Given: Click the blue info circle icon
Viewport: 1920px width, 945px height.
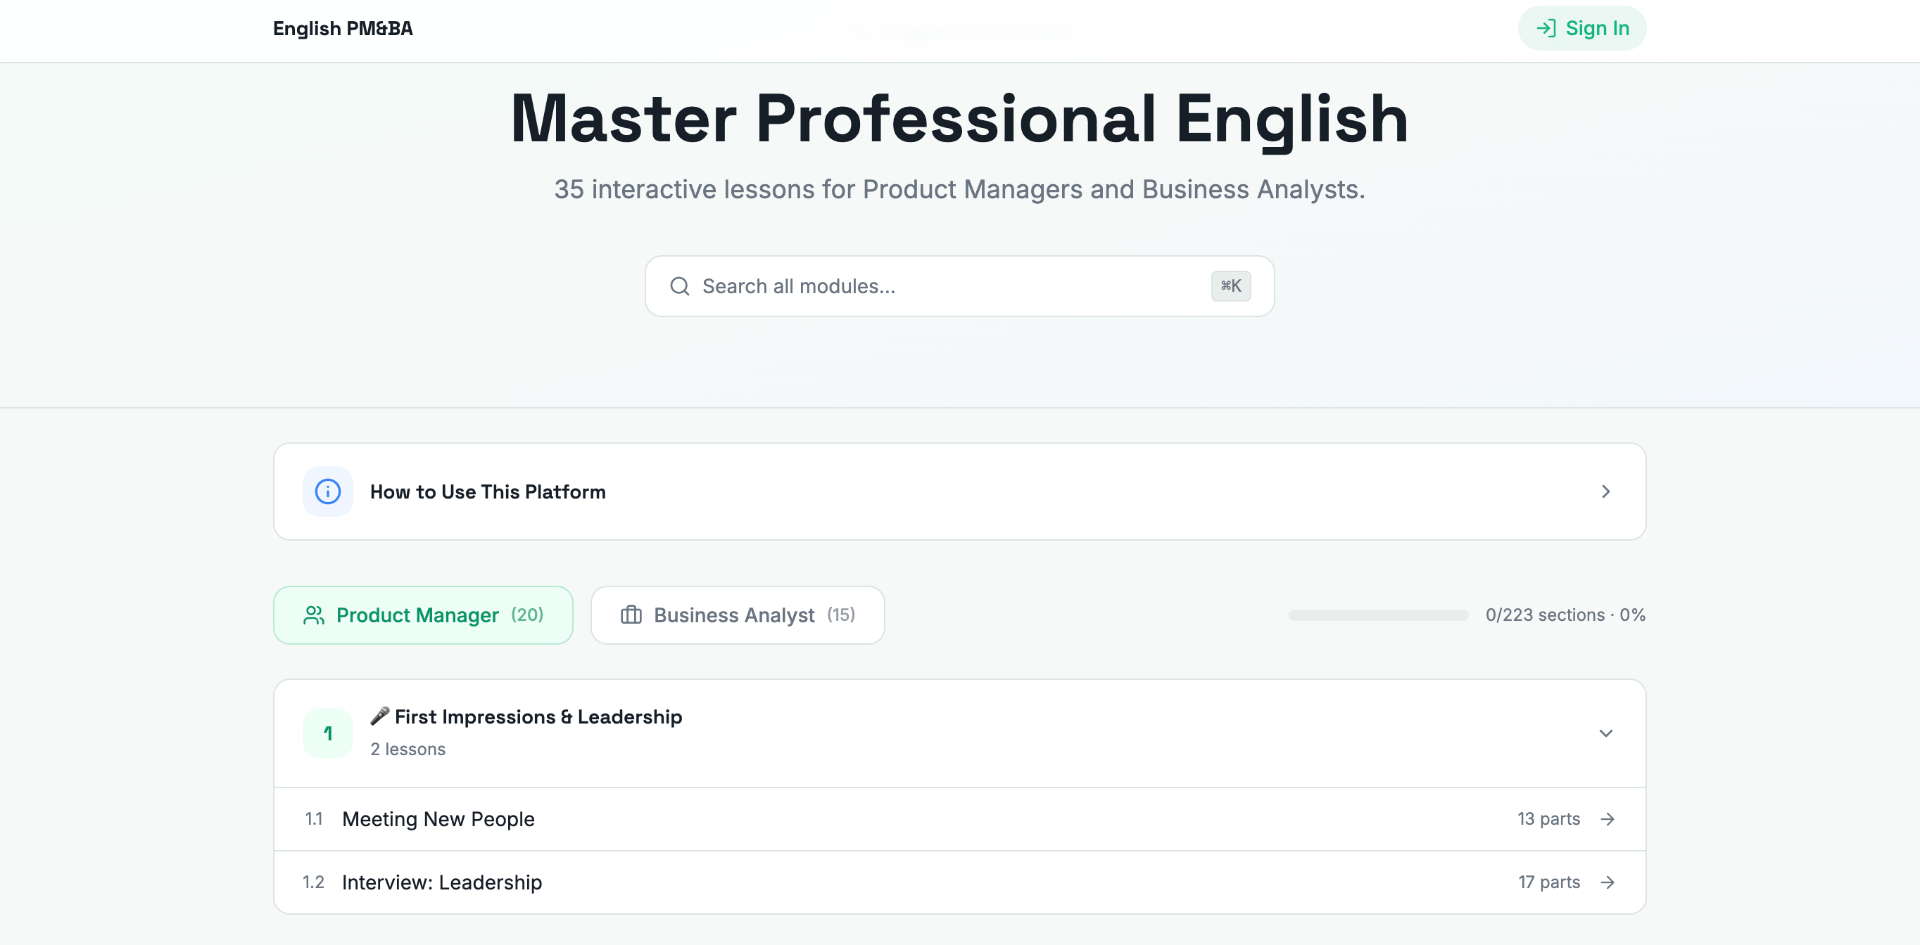Looking at the screenshot, I should (x=328, y=492).
